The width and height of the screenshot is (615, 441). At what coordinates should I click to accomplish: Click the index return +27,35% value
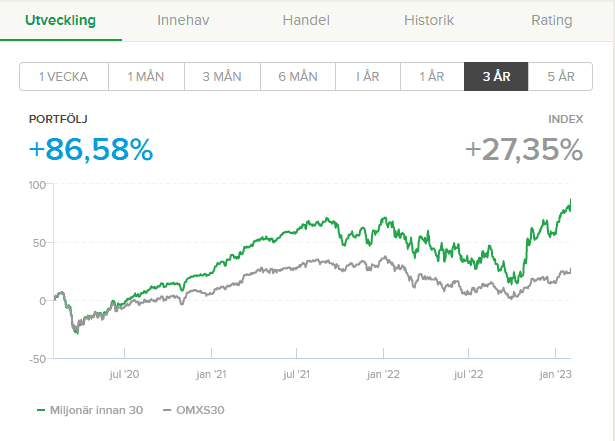coord(524,150)
